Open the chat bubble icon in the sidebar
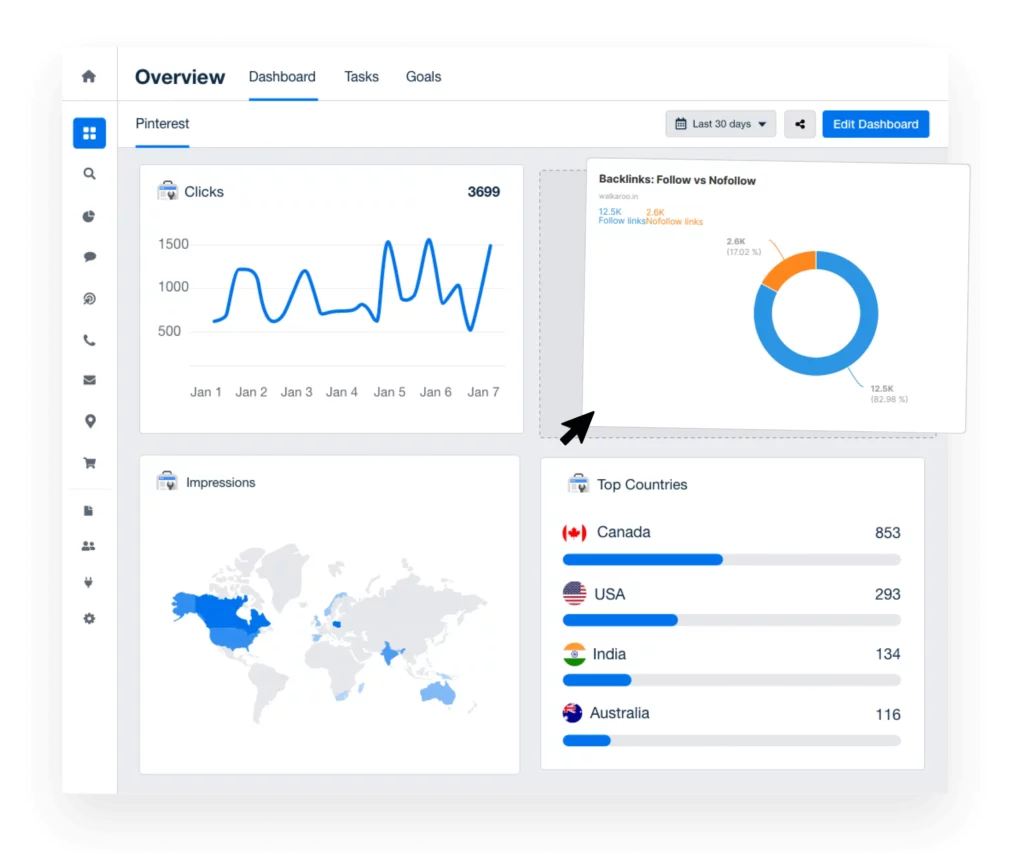The width and height of the screenshot is (1024, 854). (89, 257)
